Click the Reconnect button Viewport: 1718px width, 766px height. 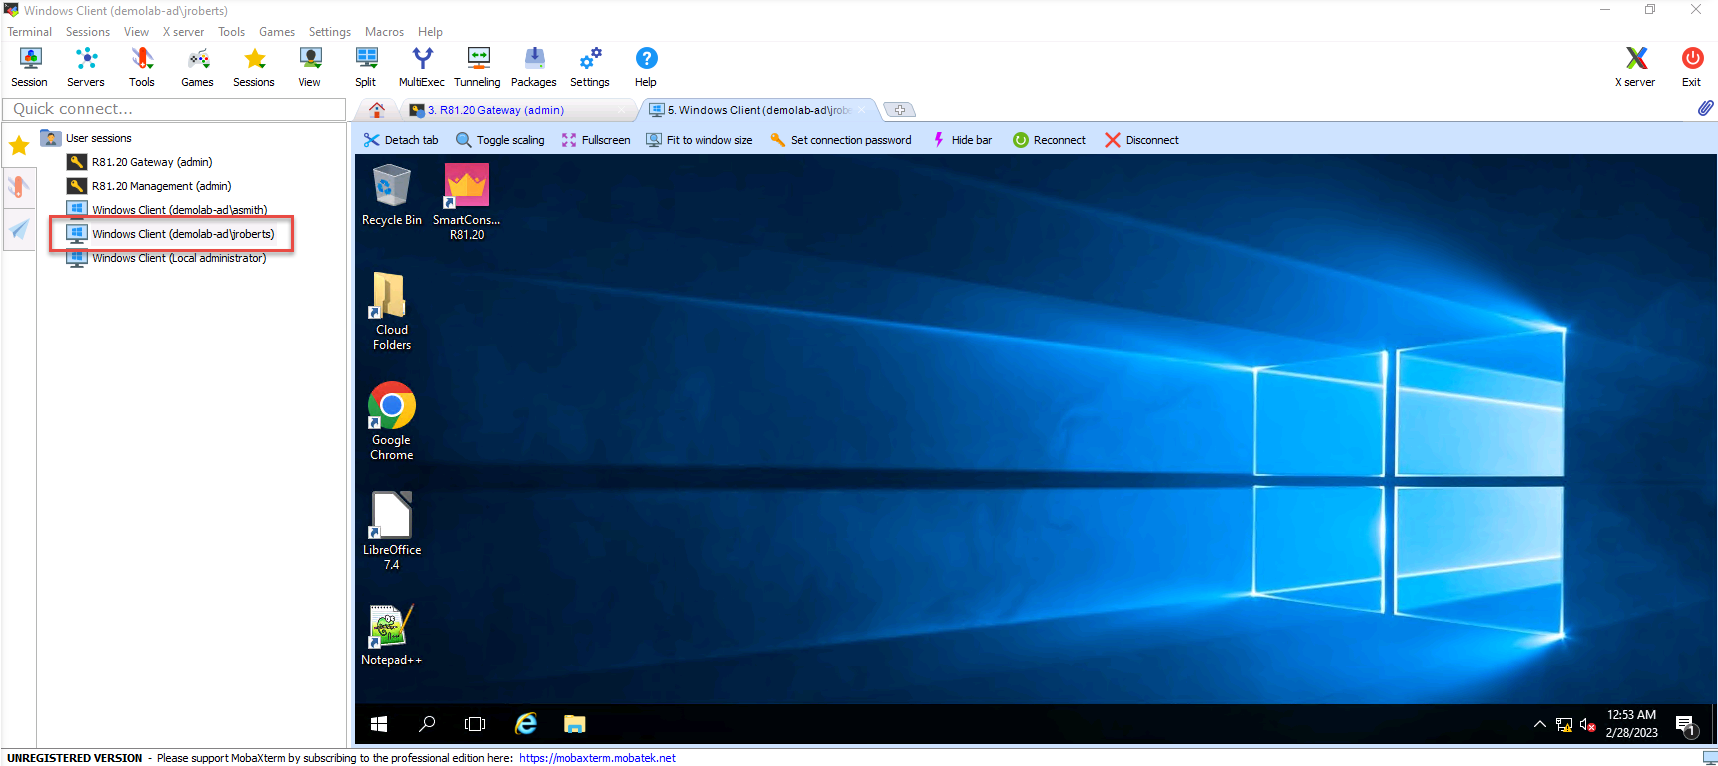(x=1049, y=140)
